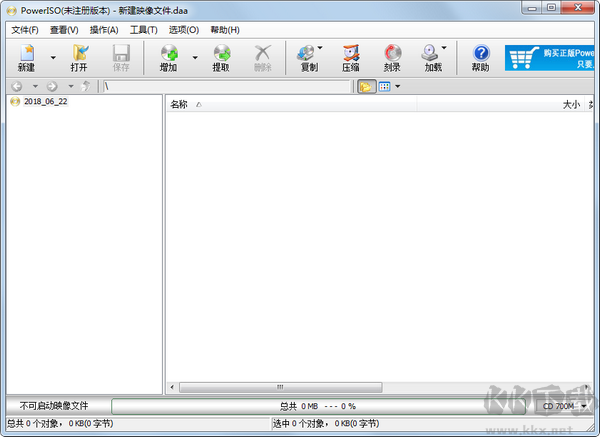This screenshot has width=600, height=437.
Task: Open the 查看(V) menu
Action: pyautogui.click(x=64, y=30)
